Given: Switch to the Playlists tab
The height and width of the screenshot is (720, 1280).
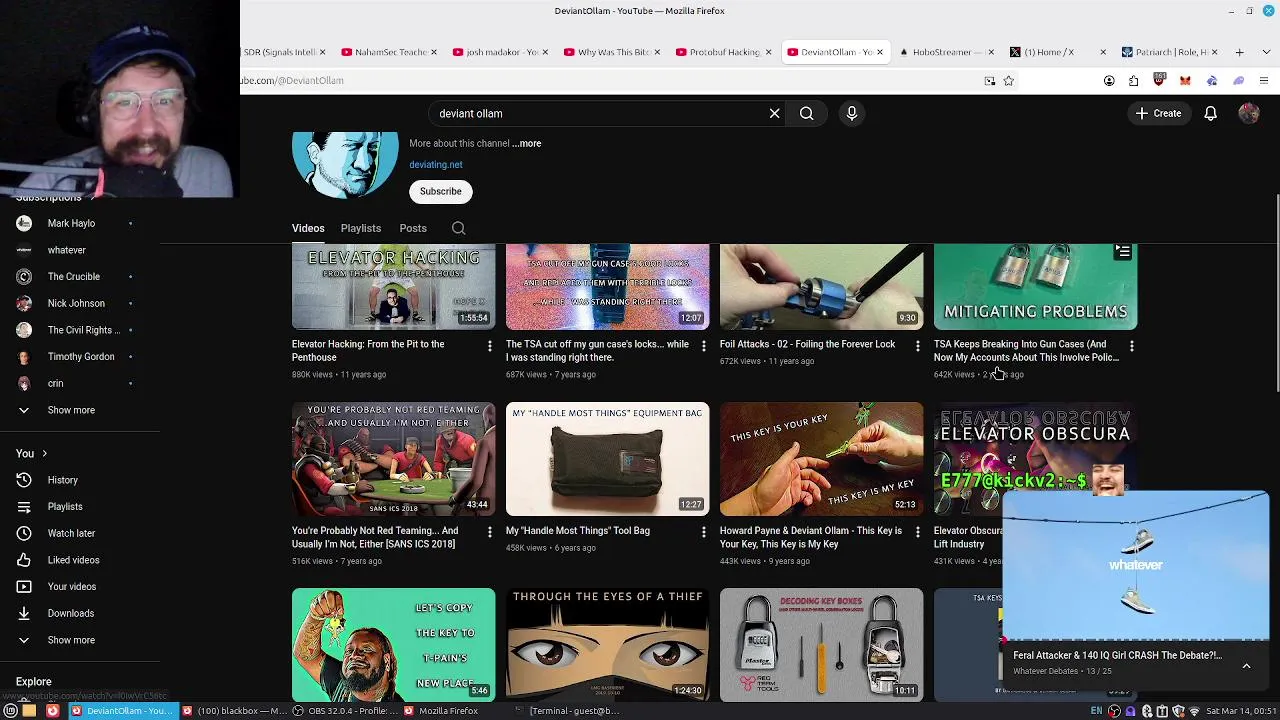Looking at the screenshot, I should coord(360,228).
